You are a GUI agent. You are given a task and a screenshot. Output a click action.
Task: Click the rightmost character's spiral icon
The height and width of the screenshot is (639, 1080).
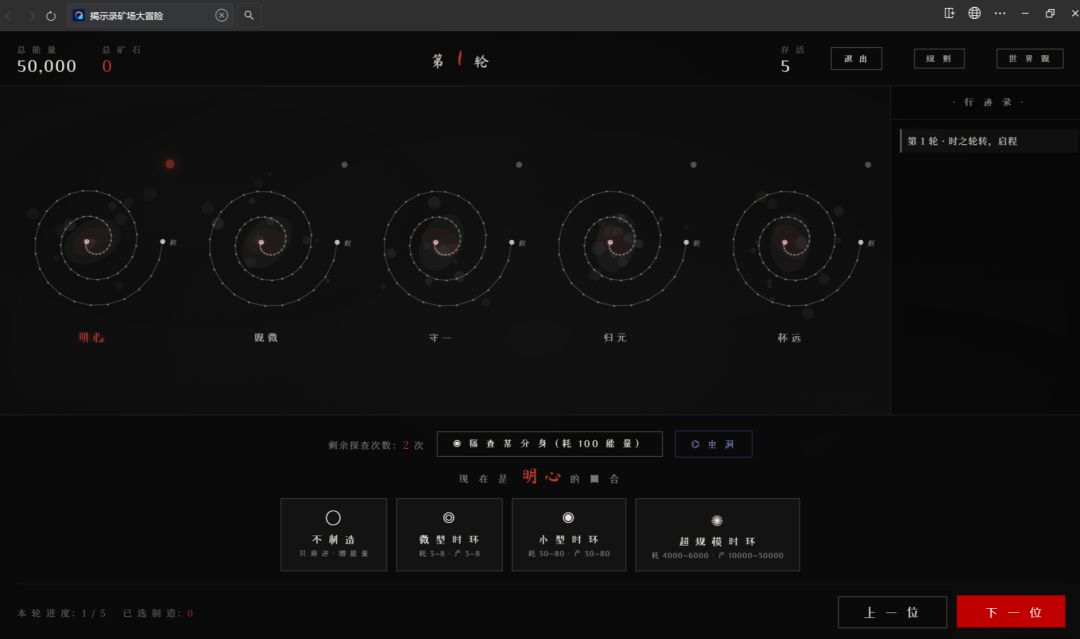(796, 248)
